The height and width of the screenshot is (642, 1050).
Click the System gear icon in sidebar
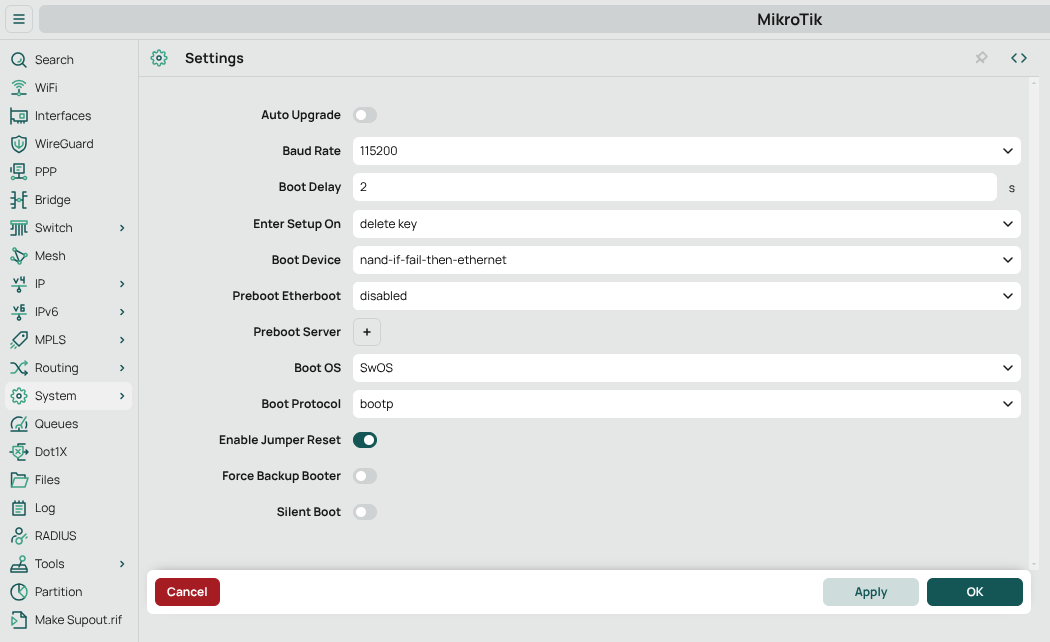[19, 396]
